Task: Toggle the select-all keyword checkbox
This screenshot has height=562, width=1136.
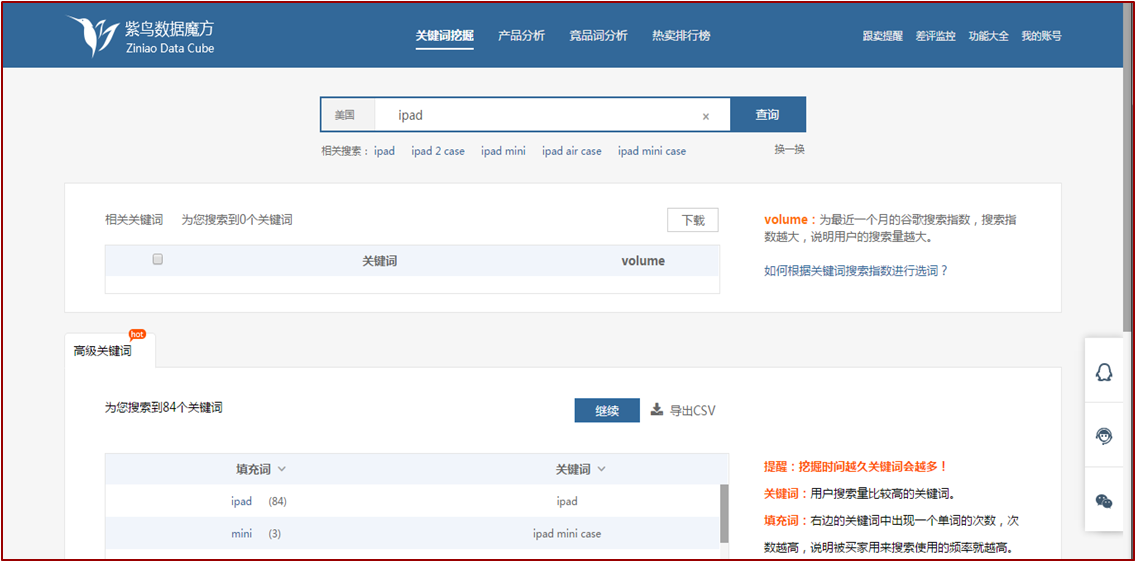Action: (x=157, y=260)
